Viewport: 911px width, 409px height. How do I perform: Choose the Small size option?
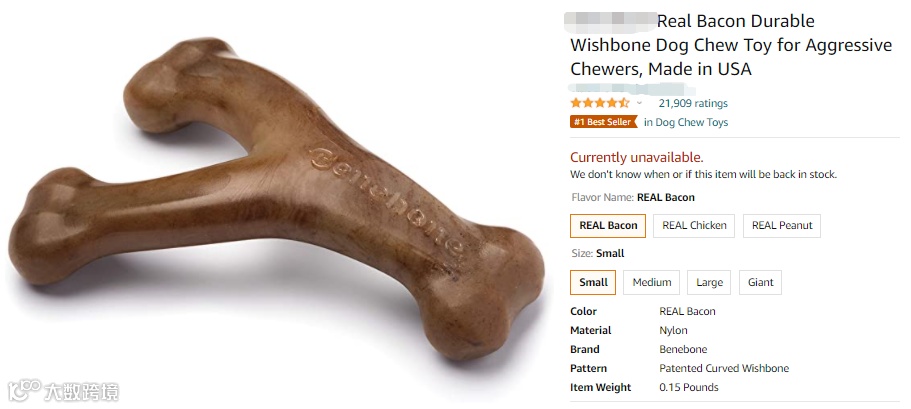(x=593, y=282)
